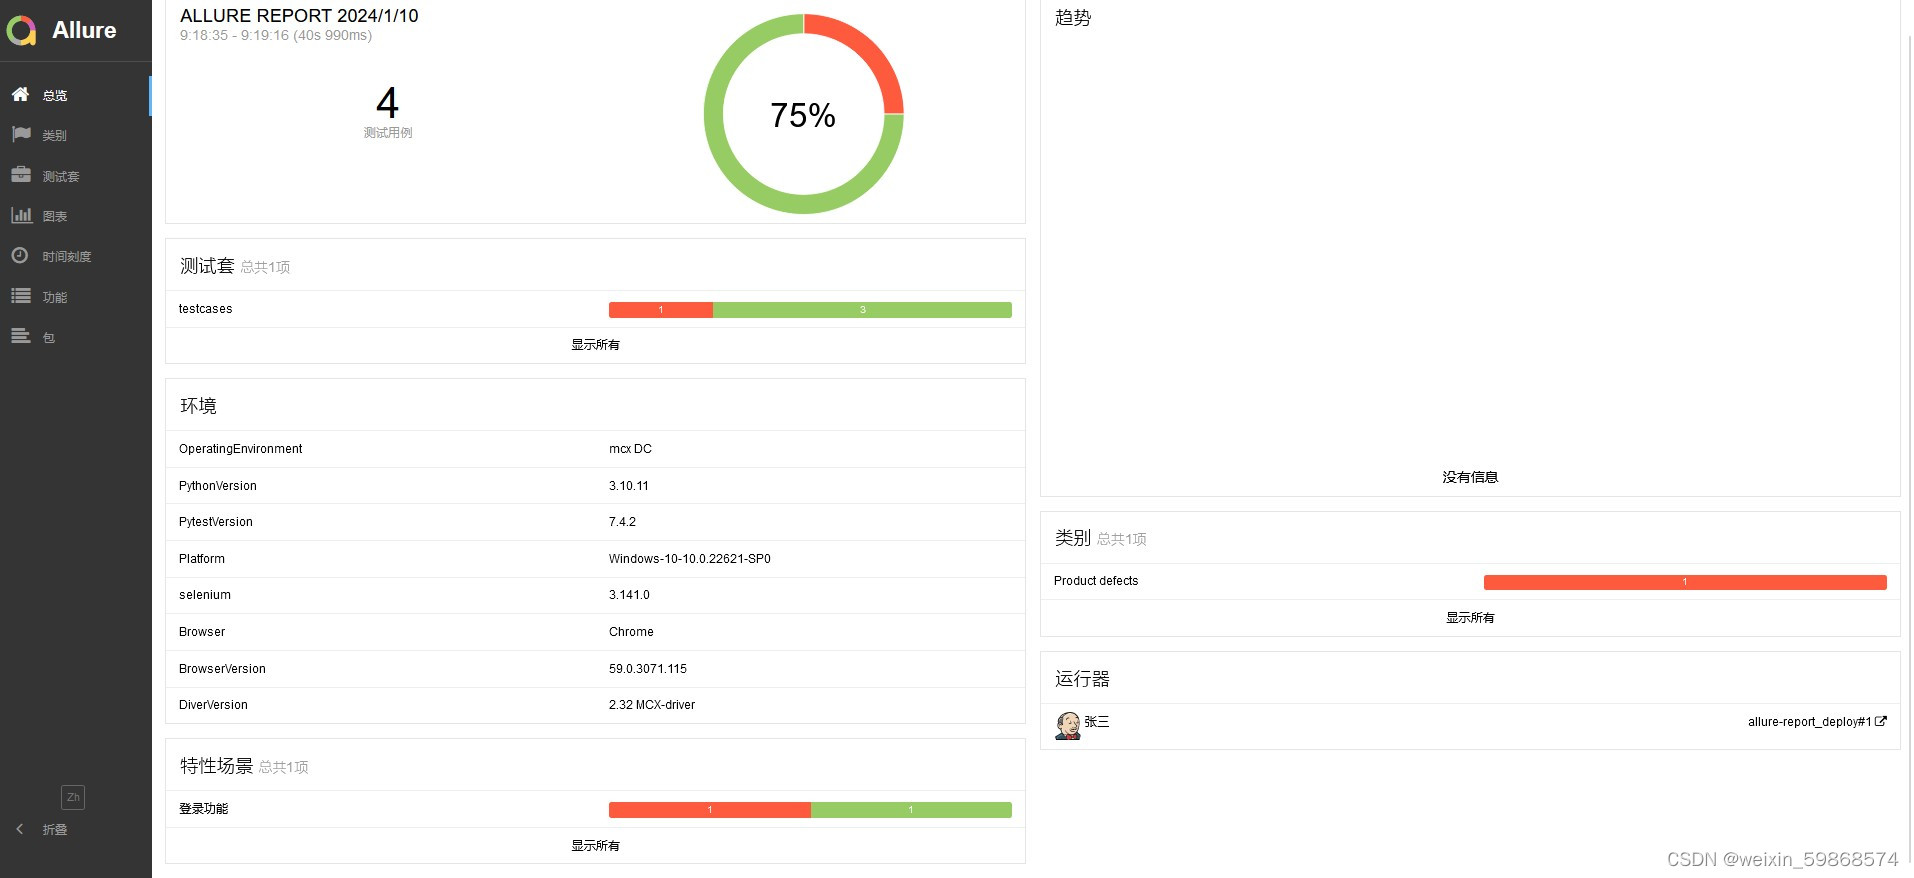Select the 登录功能 feature row
The width and height of the screenshot is (1914, 878).
pos(204,809)
